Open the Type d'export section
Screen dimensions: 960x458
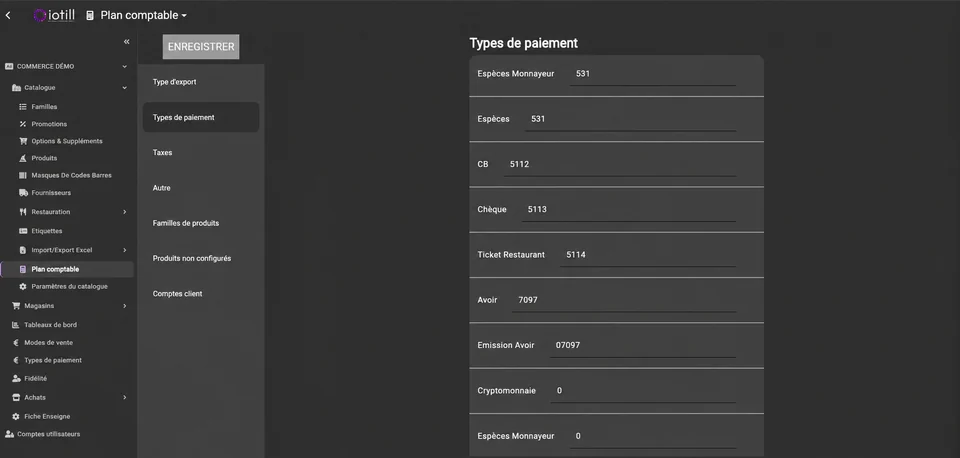coord(201,82)
